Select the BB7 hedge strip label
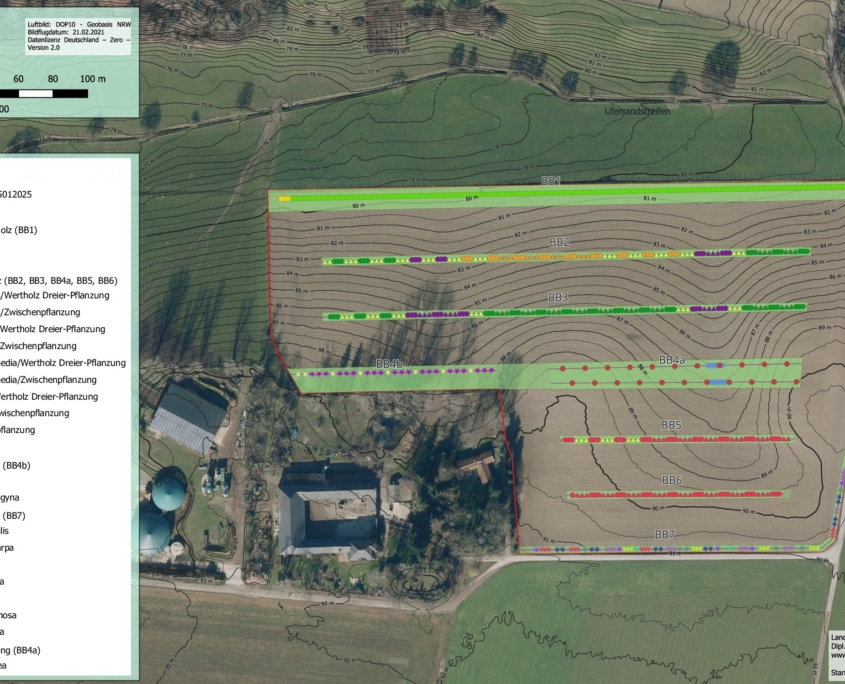845x684 pixels. tap(665, 536)
